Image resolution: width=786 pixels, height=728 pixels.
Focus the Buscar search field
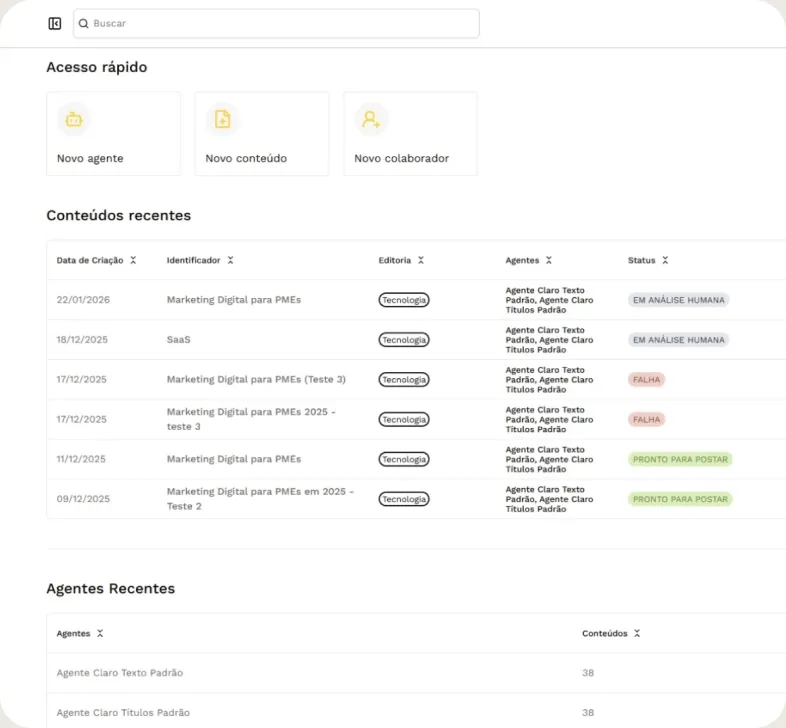click(x=276, y=24)
